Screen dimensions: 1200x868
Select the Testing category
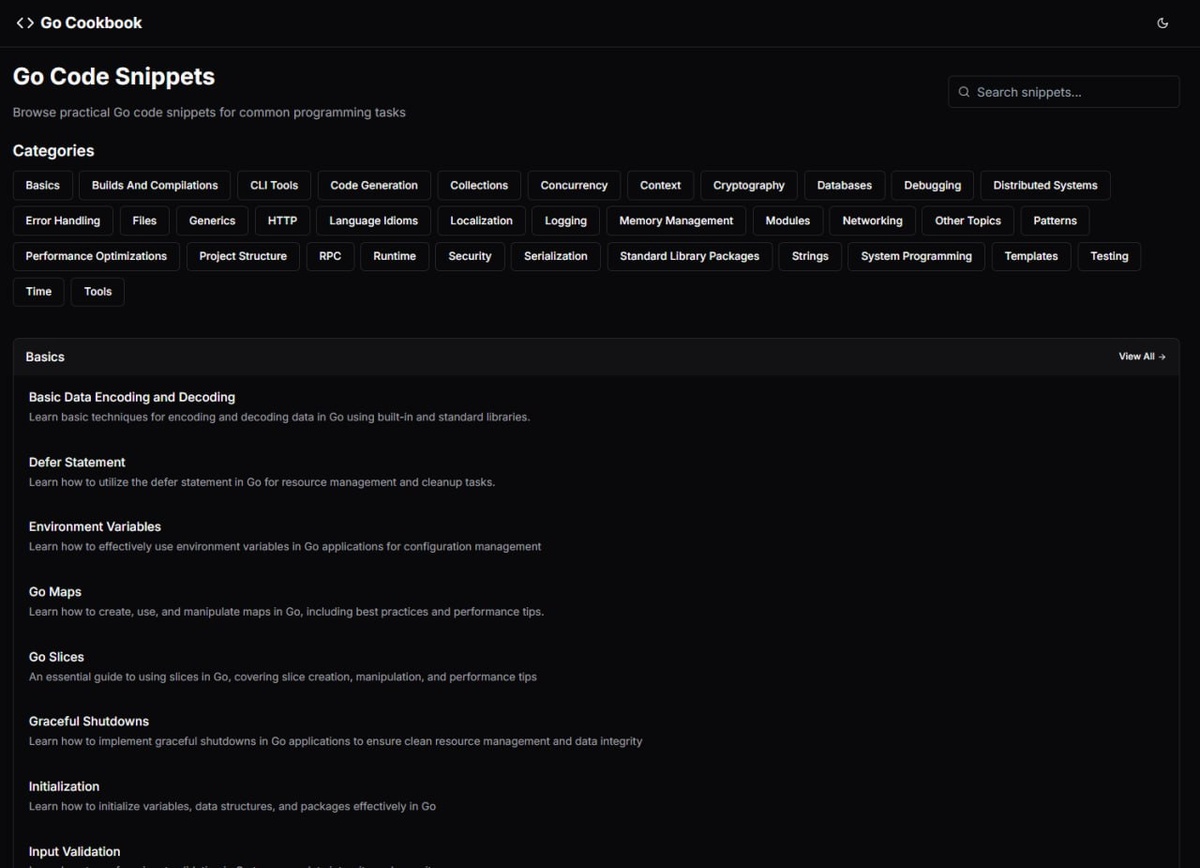(1109, 256)
